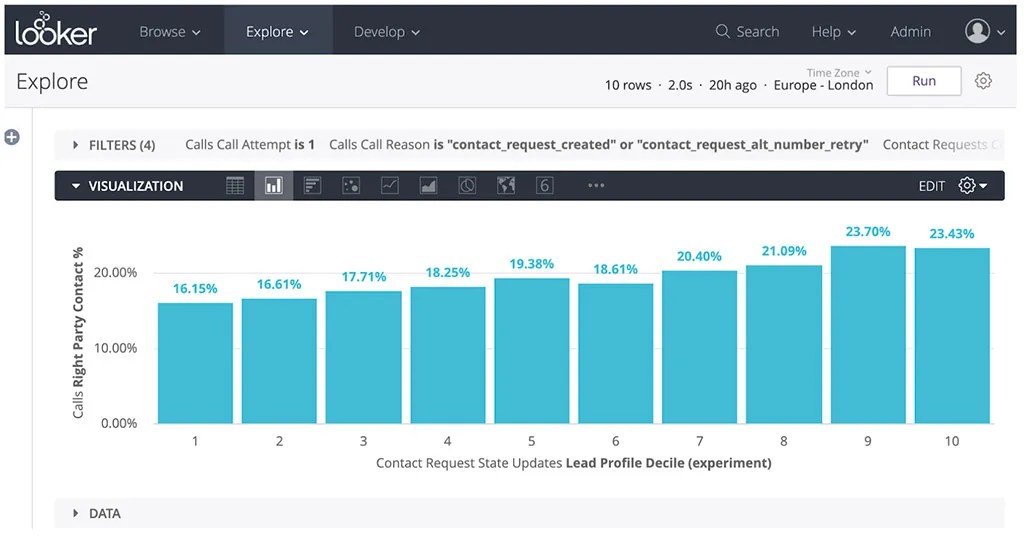Image resolution: width=1024 pixels, height=542 pixels.
Task: Click the 21.09% bar for decile 8
Action: click(784, 345)
